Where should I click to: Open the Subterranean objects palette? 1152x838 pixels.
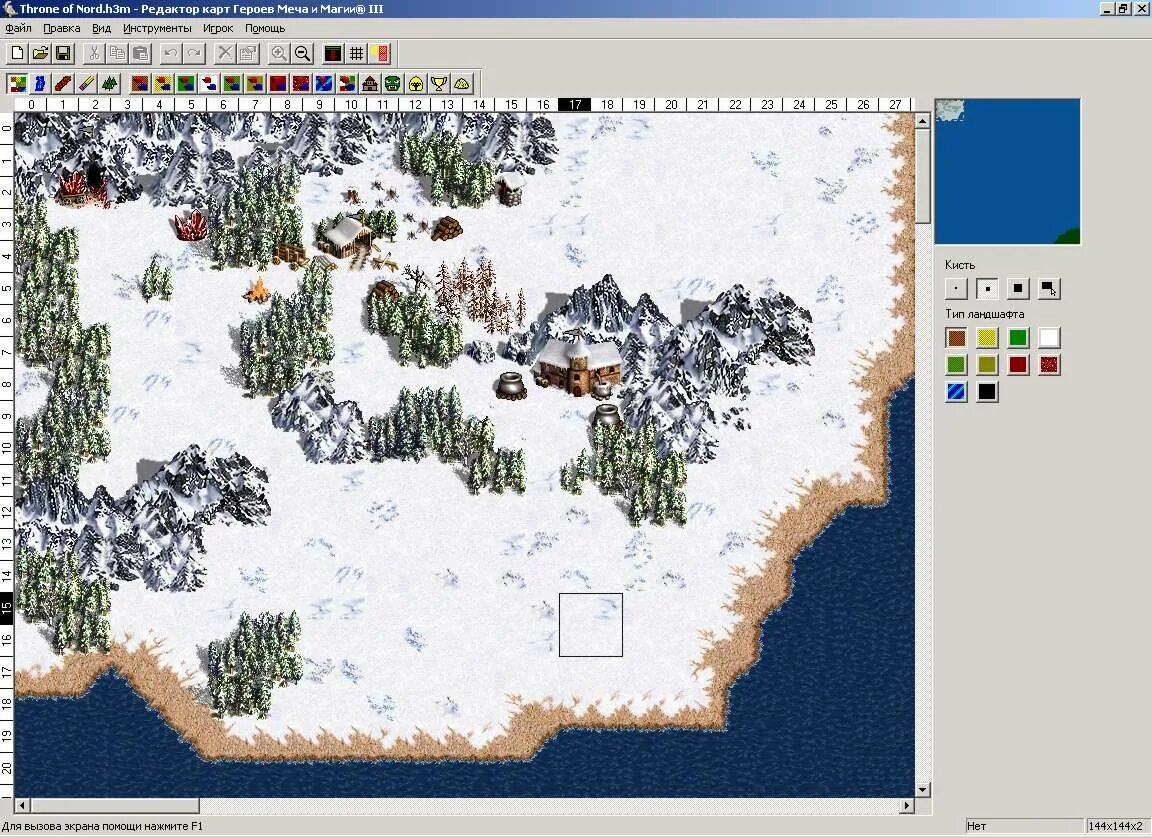278,83
